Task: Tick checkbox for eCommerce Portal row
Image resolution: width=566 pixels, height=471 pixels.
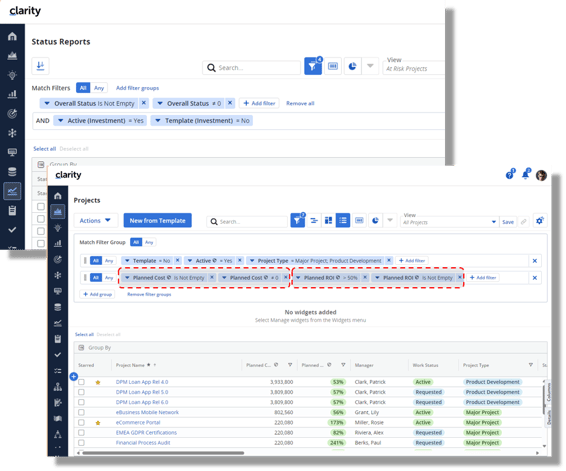Action: (81, 422)
